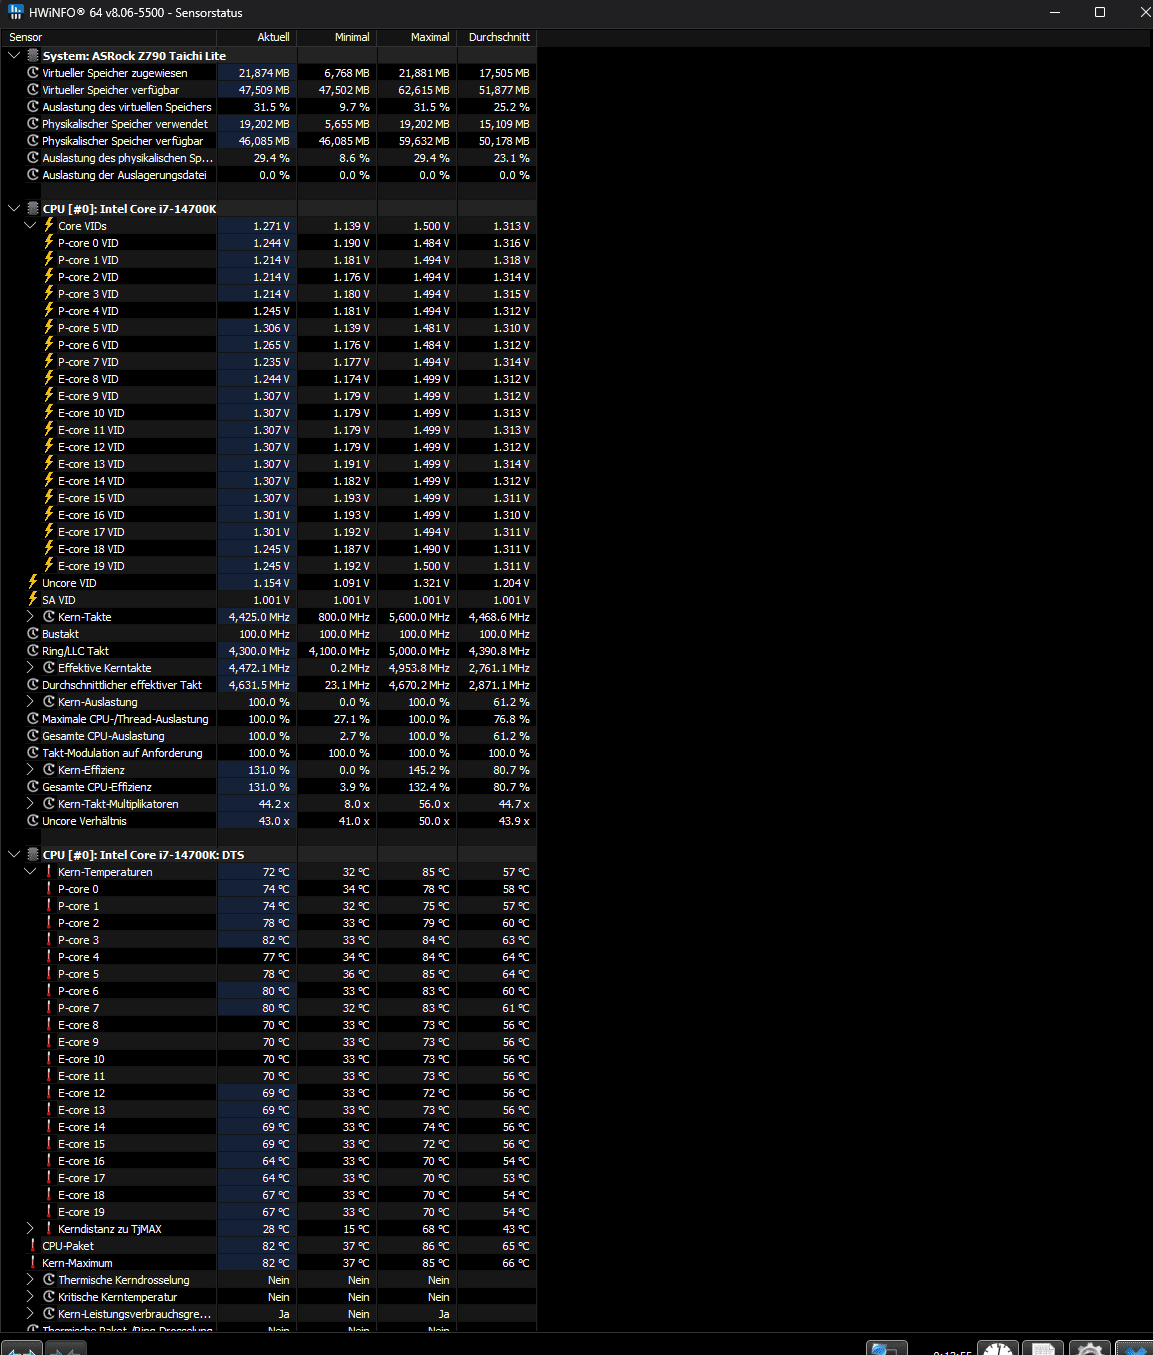Image resolution: width=1153 pixels, height=1355 pixels.
Task: Click the chip icon beside CPU [#0] DTS header
Action: (33, 855)
